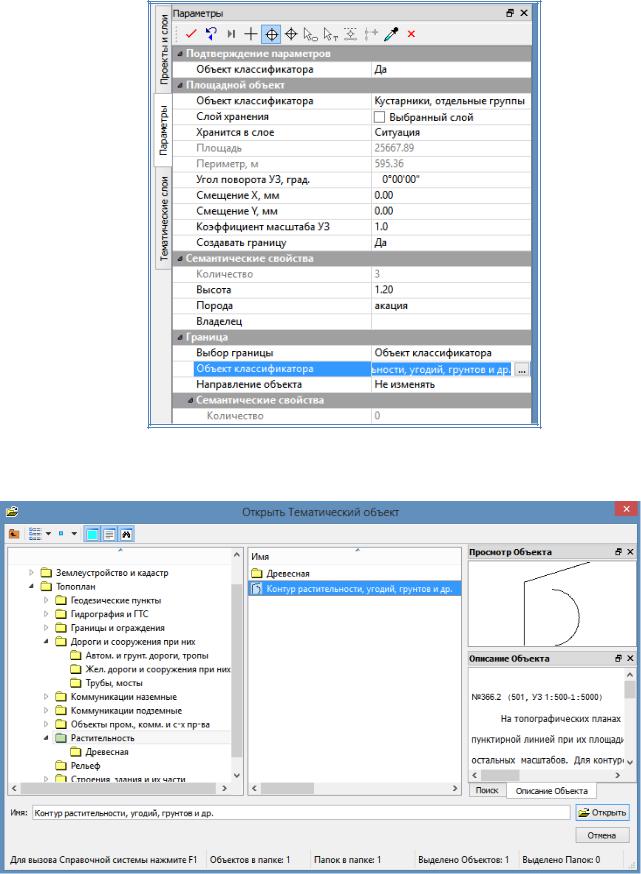
Task: Toggle the Выбранный слой checkbox
Action: [379, 117]
